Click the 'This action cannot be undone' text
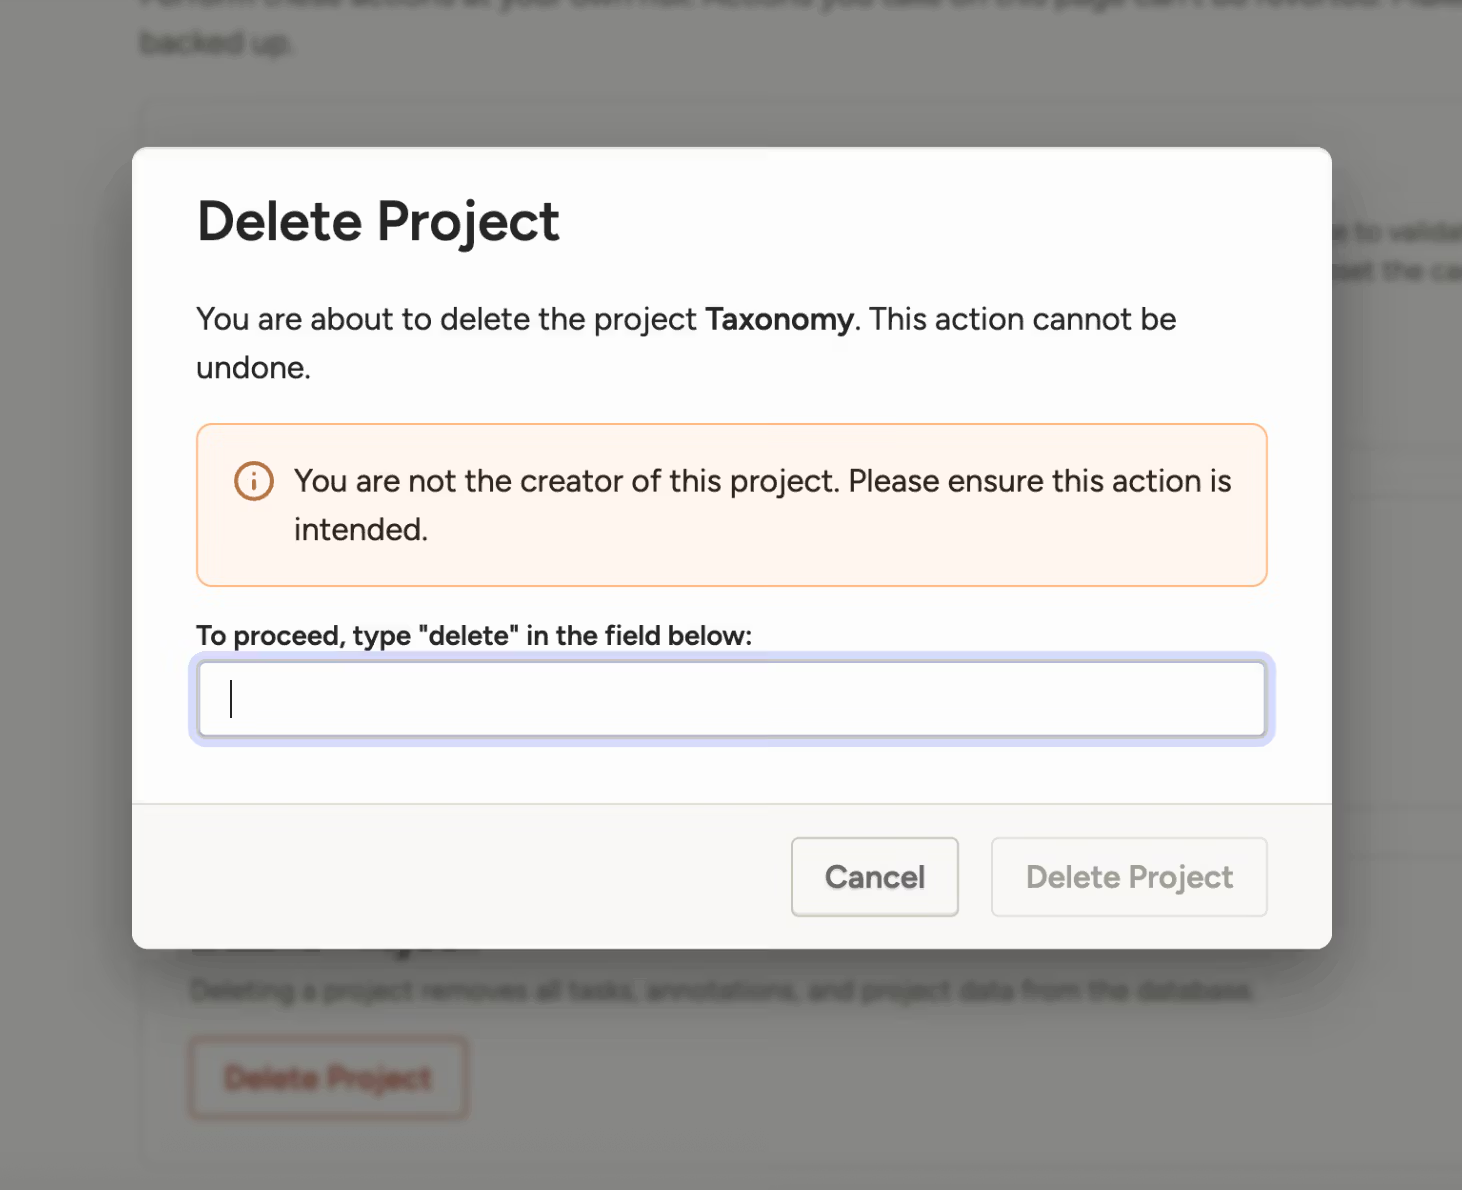The width and height of the screenshot is (1462, 1190). point(1020,319)
